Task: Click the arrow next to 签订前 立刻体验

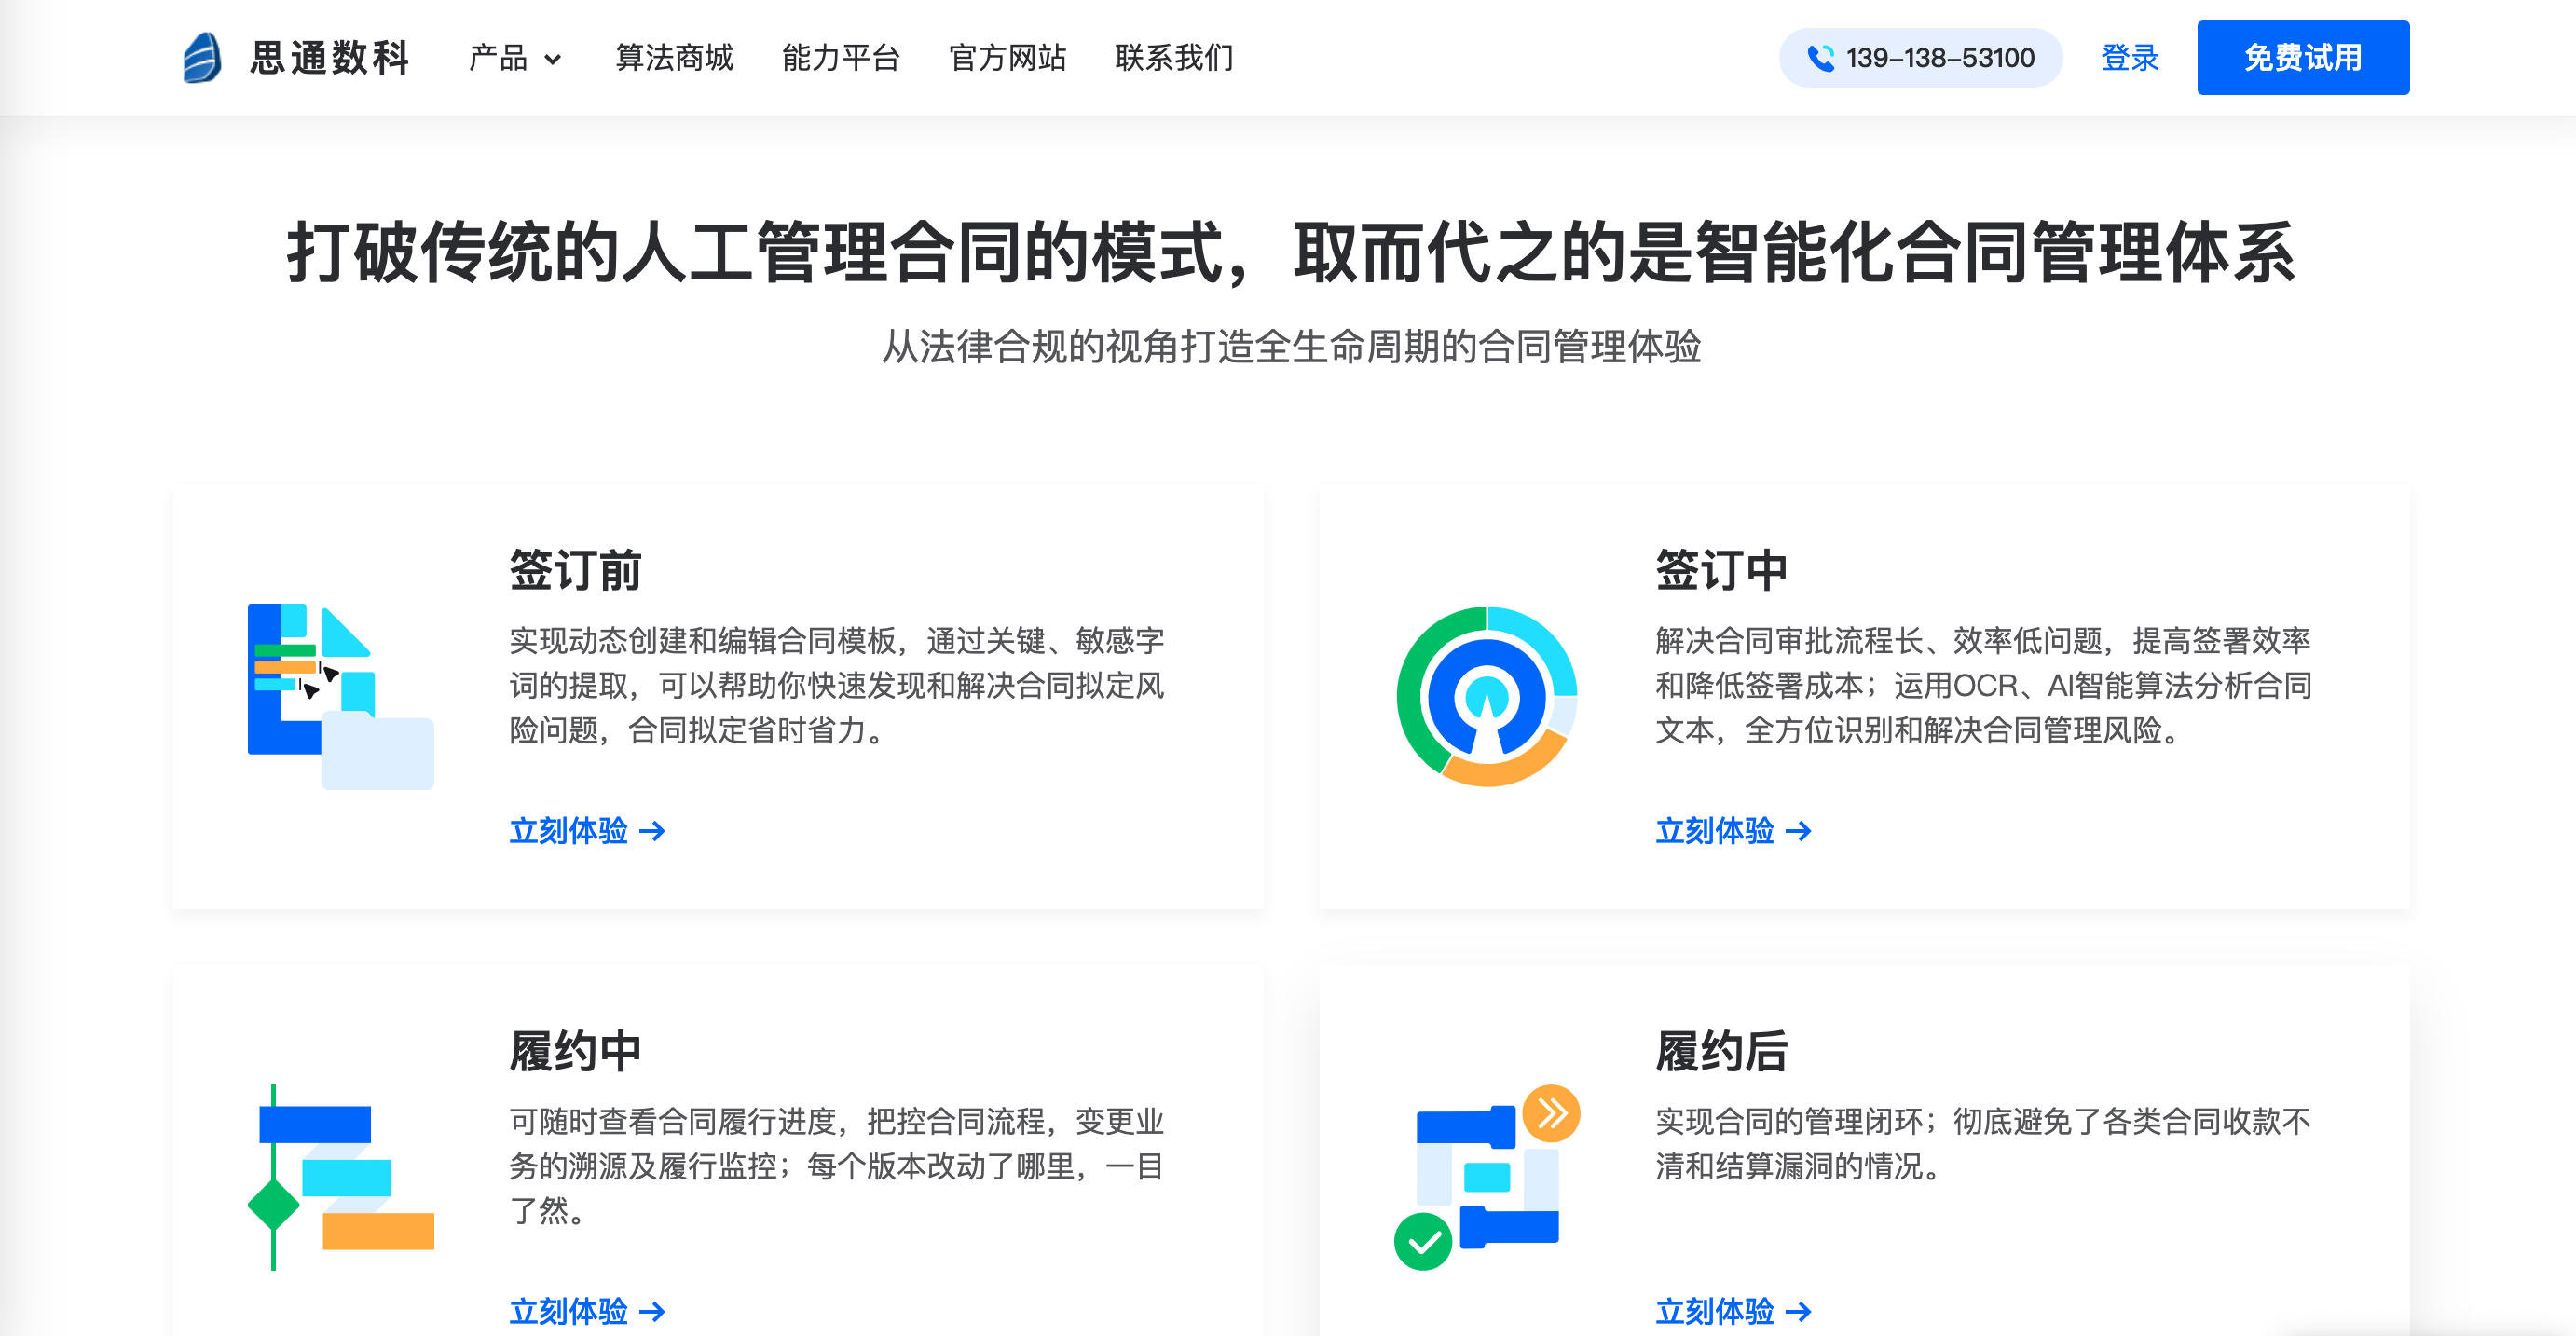Action: 652,831
